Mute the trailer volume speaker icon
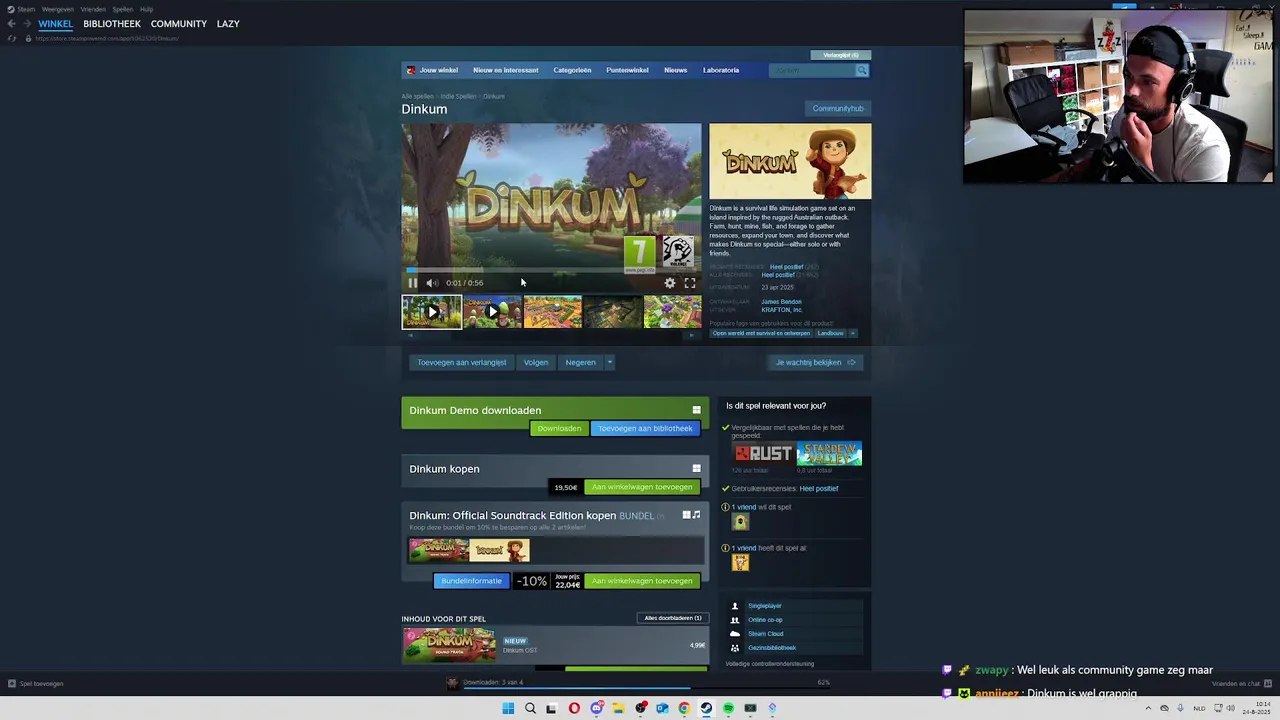Viewport: 1280px width, 720px height. [x=432, y=283]
